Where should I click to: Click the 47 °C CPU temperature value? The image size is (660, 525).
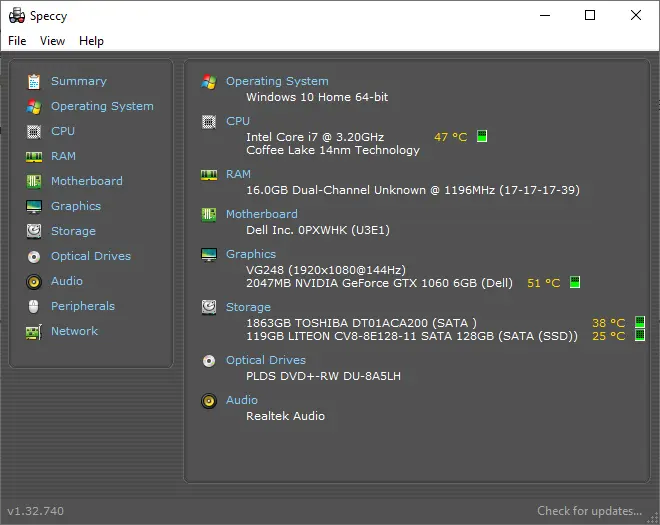click(x=451, y=137)
